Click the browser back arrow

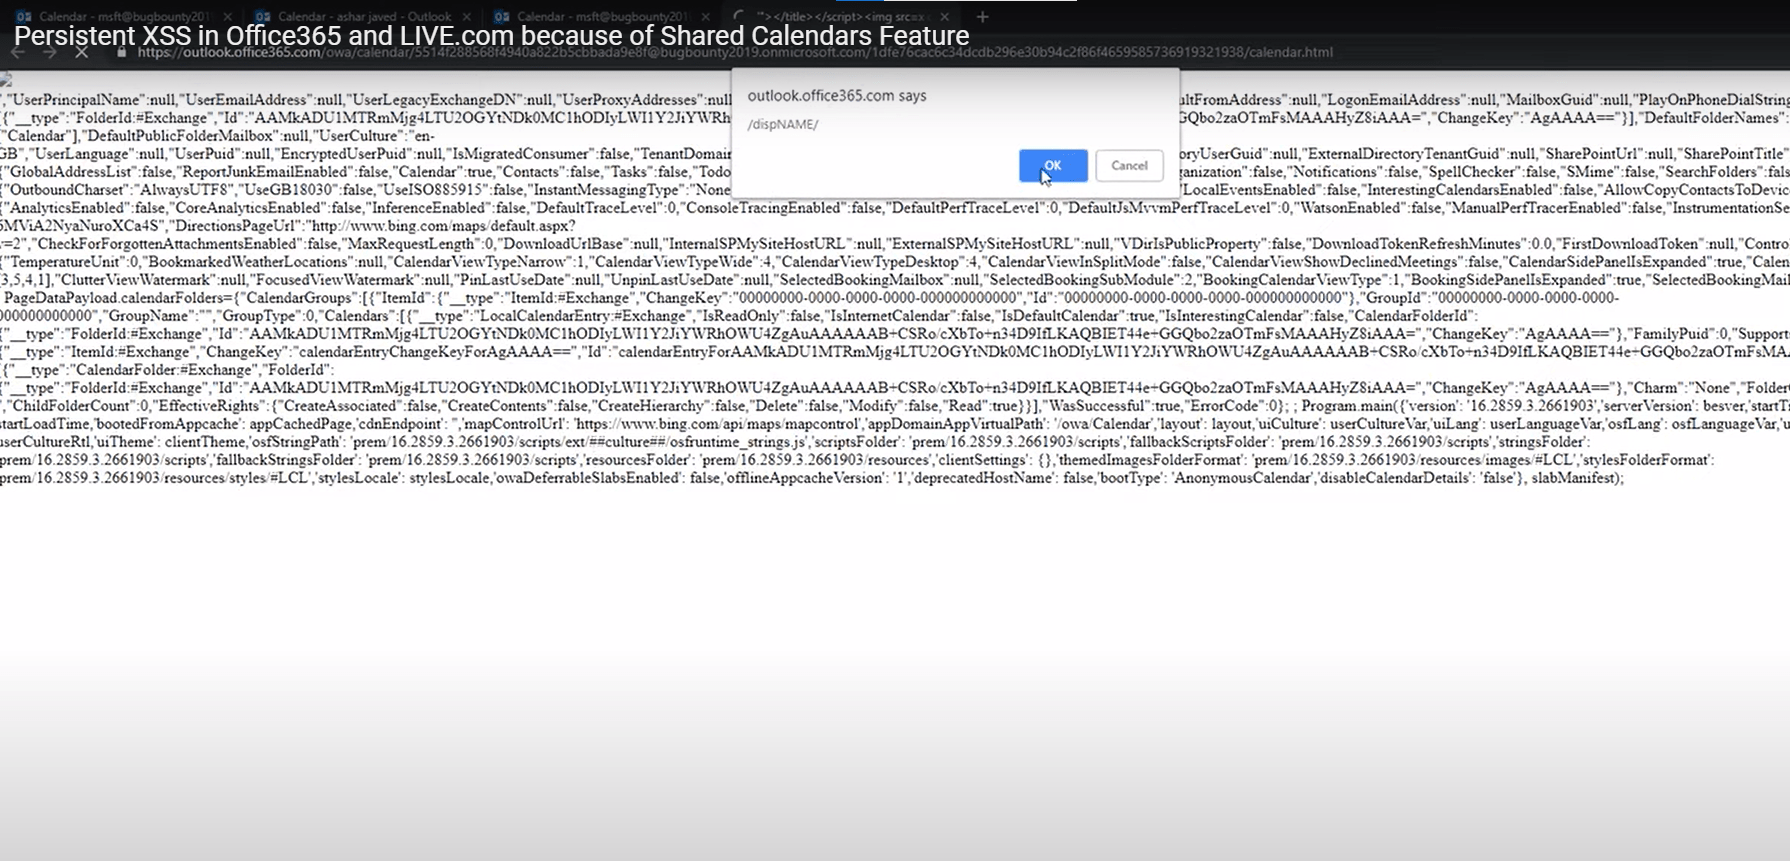point(18,52)
